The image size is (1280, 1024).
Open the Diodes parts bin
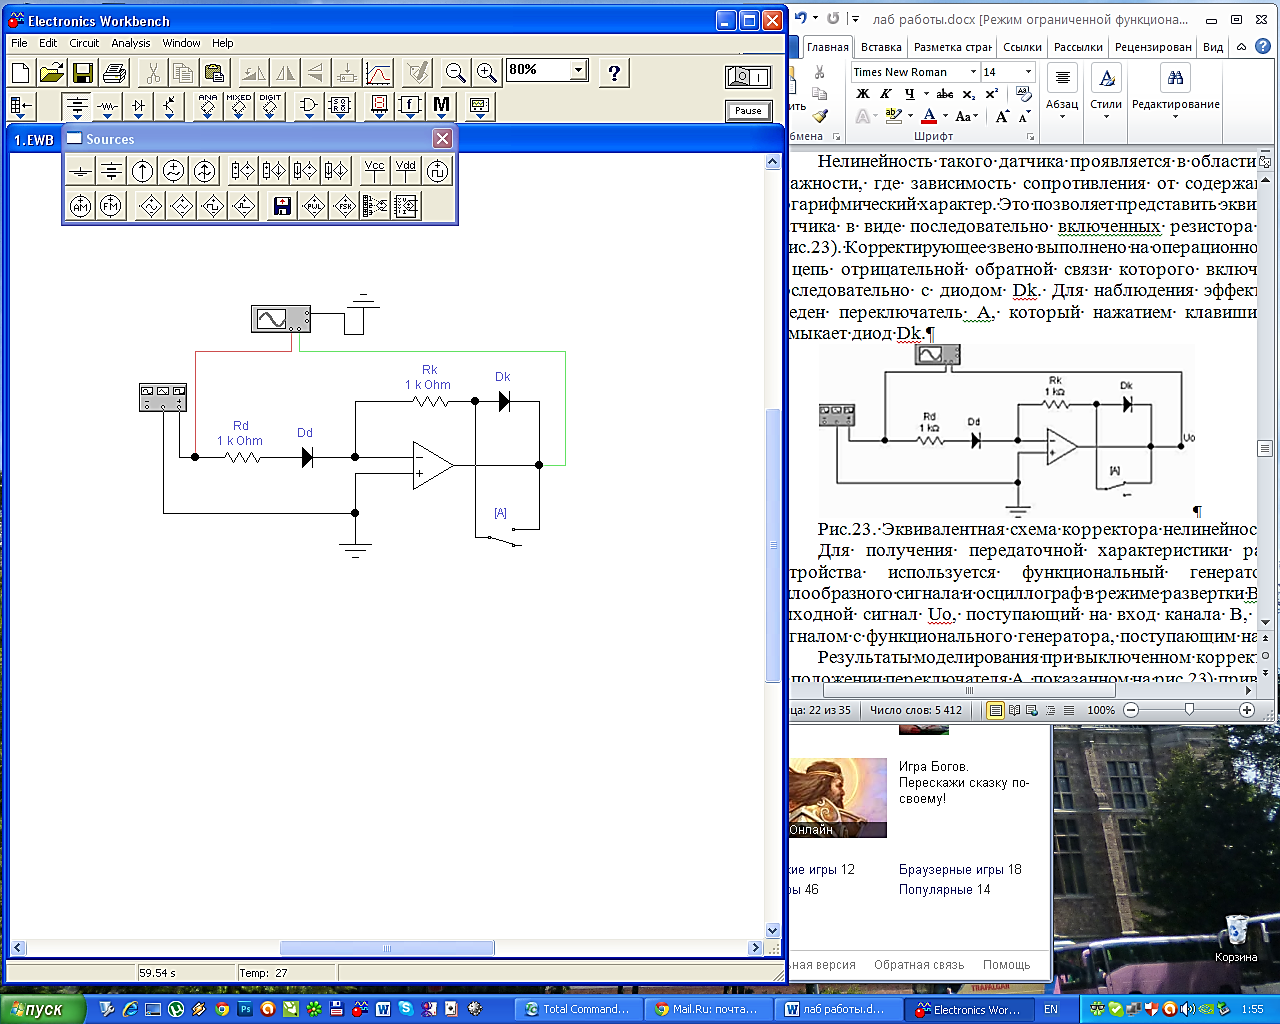(138, 106)
